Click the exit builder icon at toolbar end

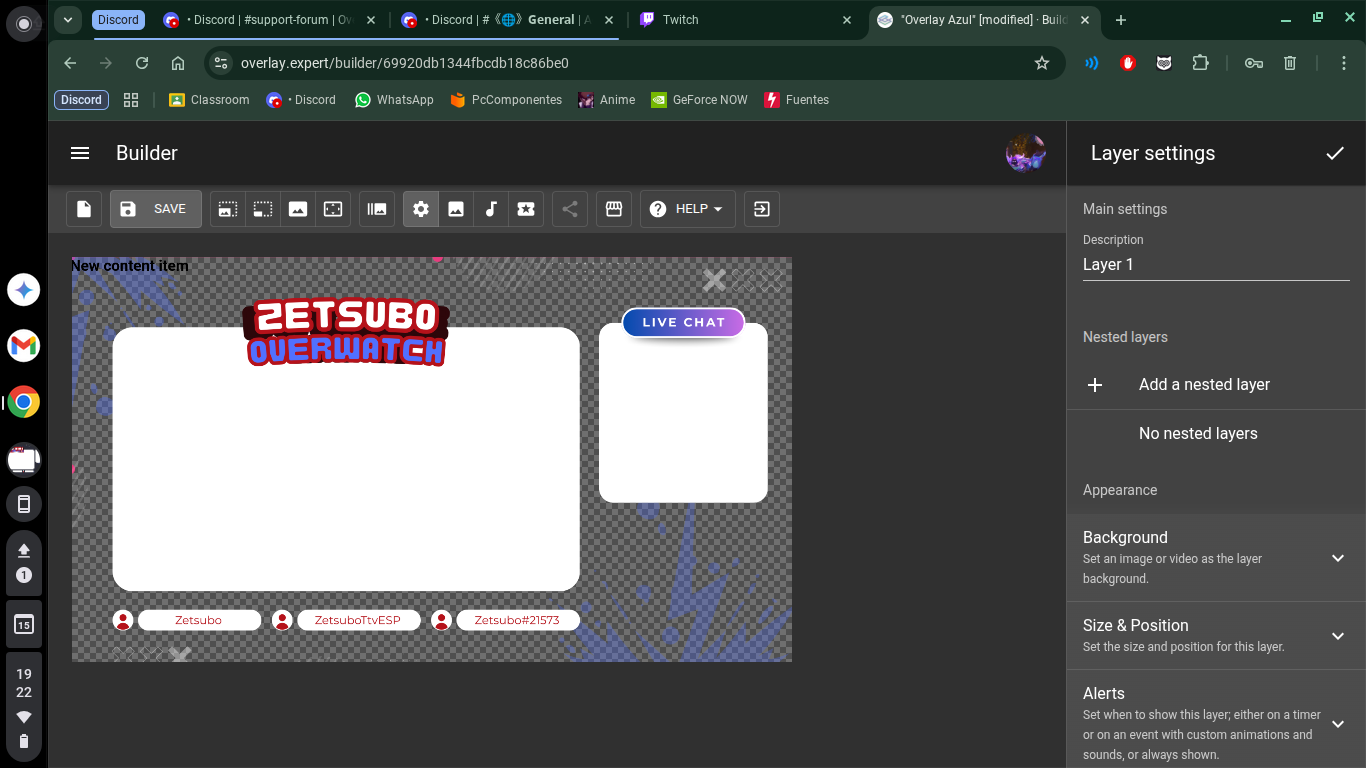pyautogui.click(x=761, y=209)
